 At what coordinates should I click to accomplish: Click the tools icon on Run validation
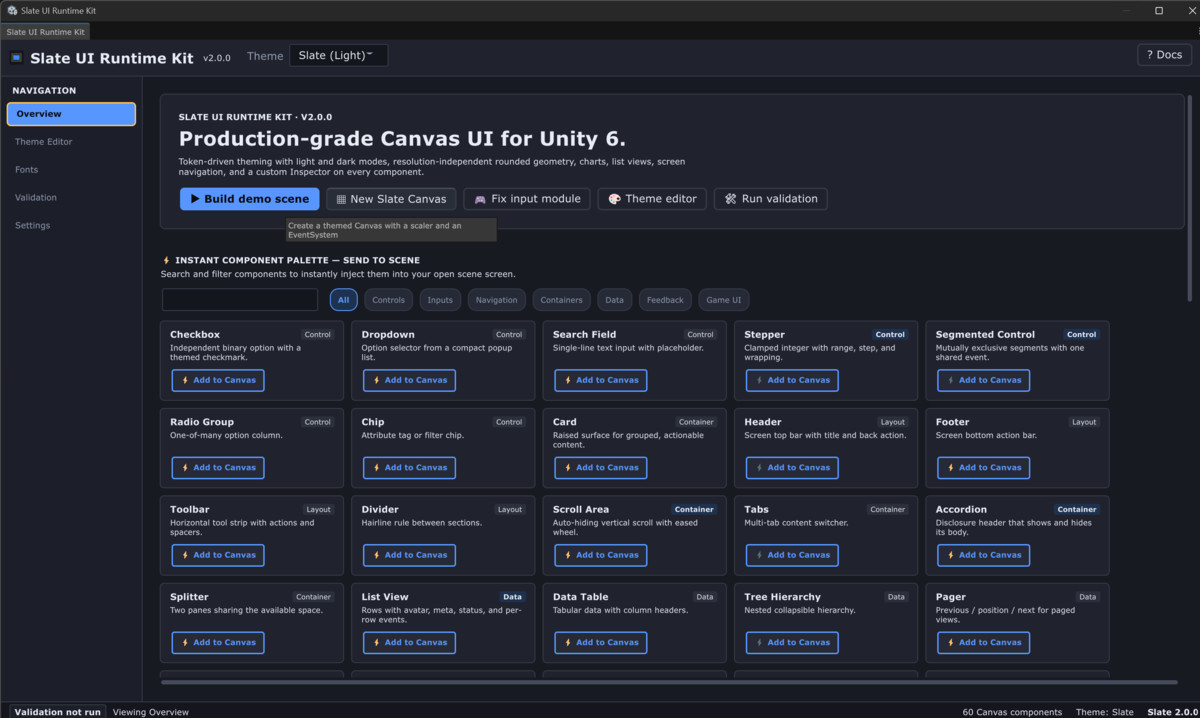pyautogui.click(x=731, y=199)
